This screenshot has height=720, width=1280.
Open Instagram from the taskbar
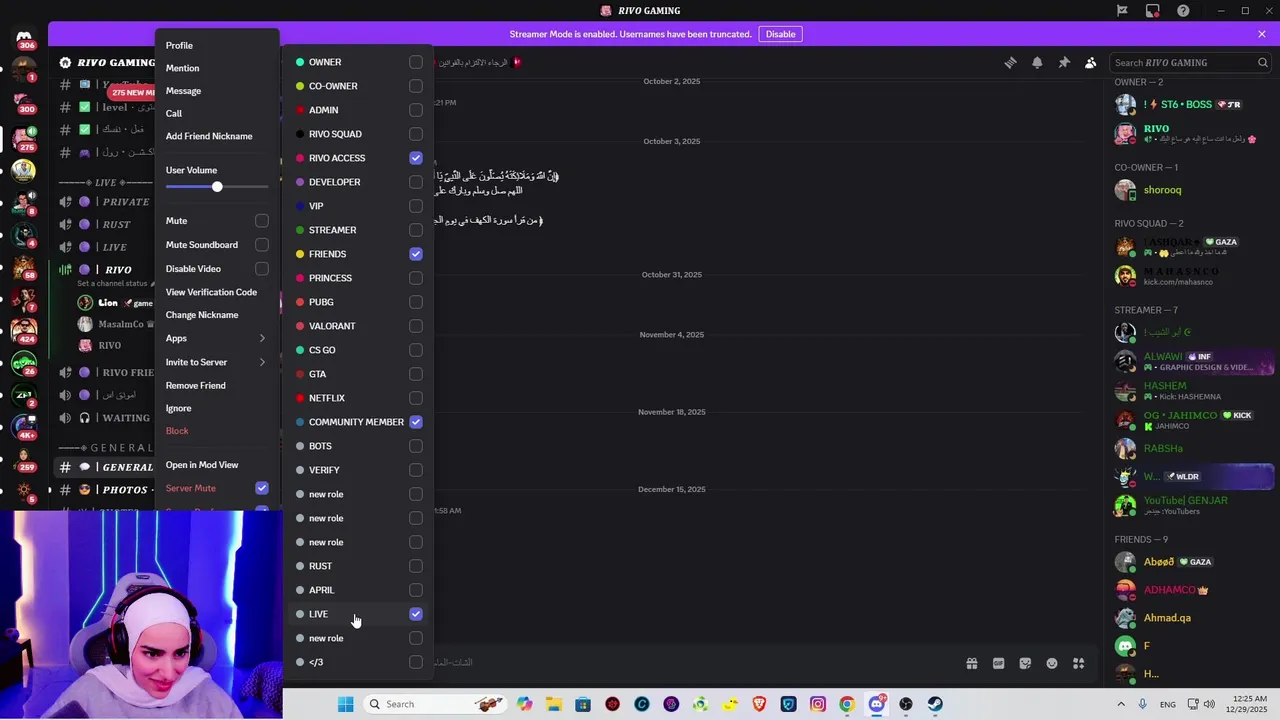click(817, 704)
